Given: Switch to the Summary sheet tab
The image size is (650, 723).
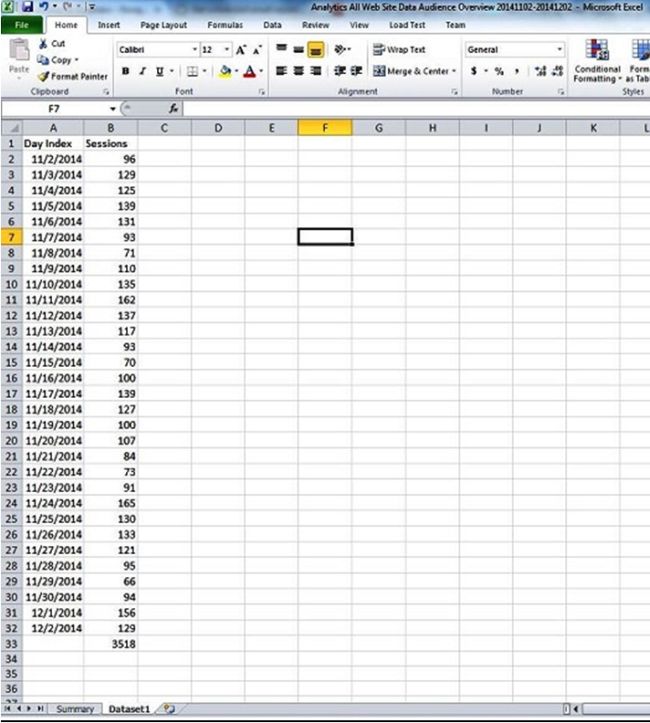Looking at the screenshot, I should [75, 709].
